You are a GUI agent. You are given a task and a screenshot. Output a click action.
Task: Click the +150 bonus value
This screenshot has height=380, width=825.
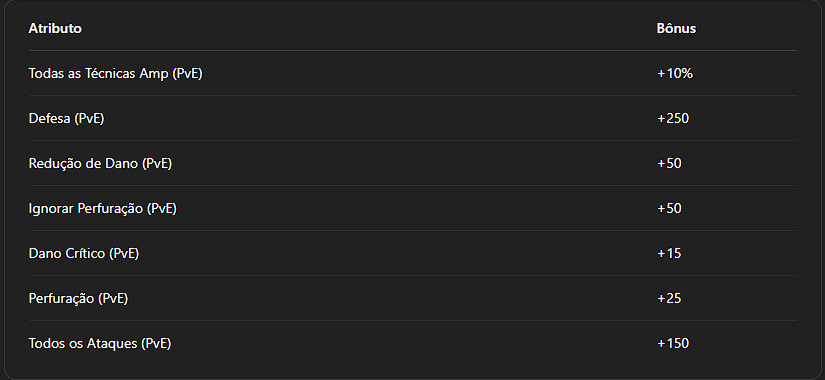point(673,344)
